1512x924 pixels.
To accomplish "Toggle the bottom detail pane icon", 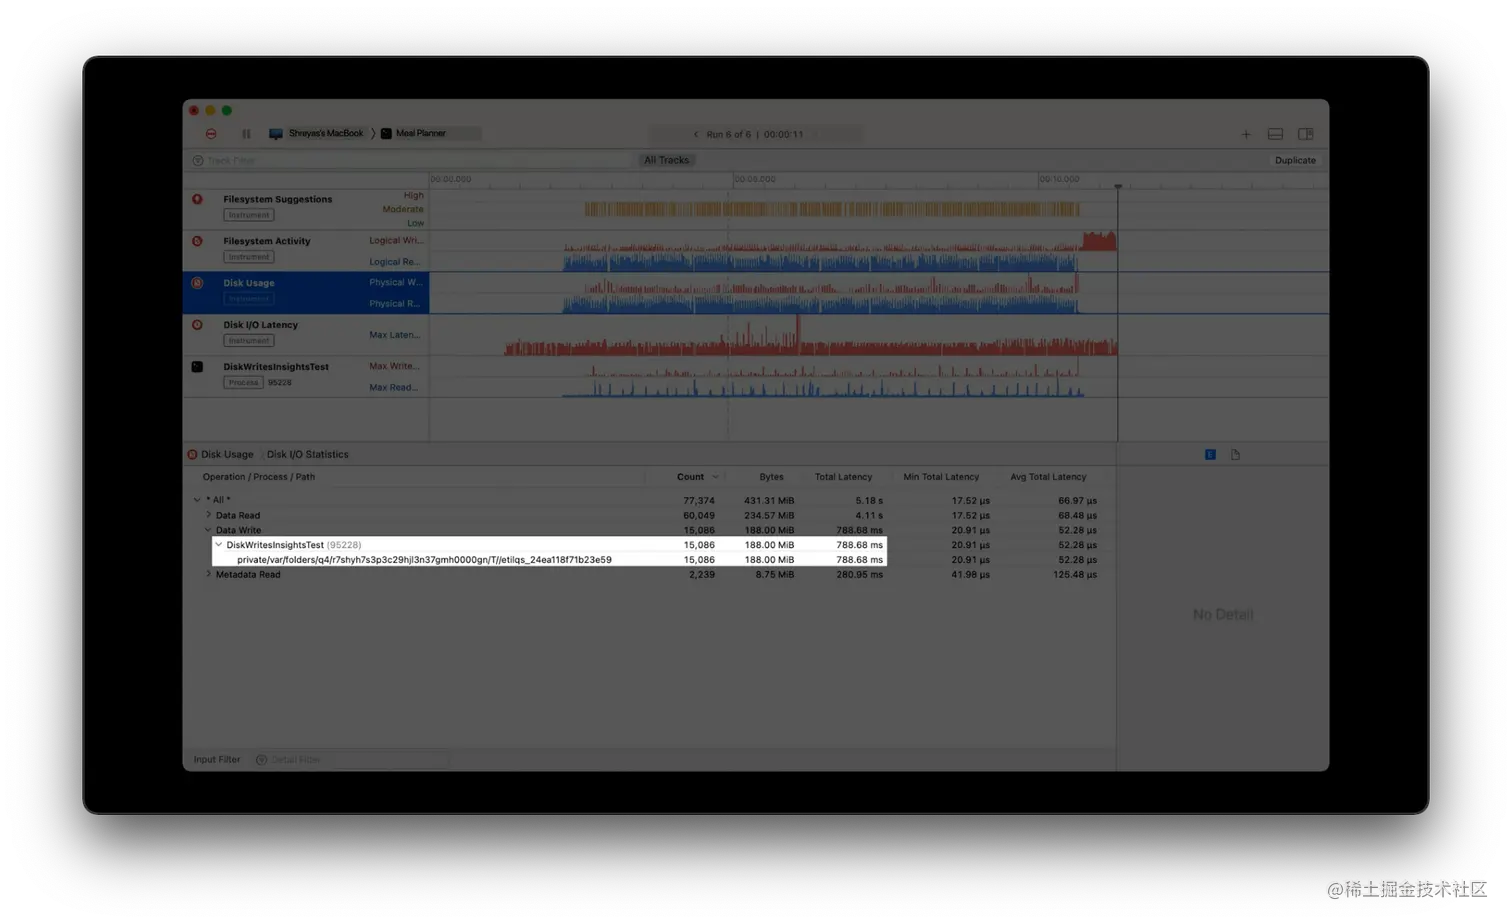I will click(1275, 134).
